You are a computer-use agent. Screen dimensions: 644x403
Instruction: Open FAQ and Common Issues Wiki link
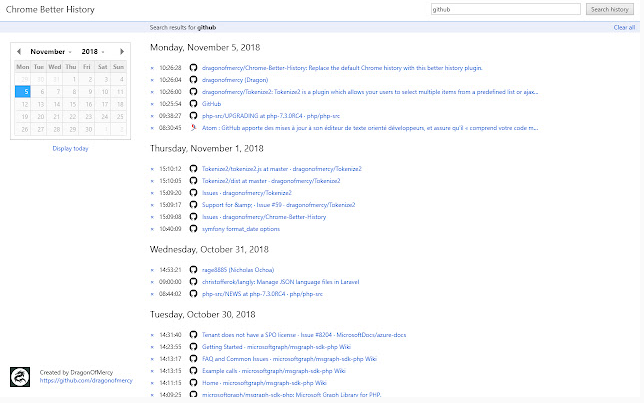point(289,359)
